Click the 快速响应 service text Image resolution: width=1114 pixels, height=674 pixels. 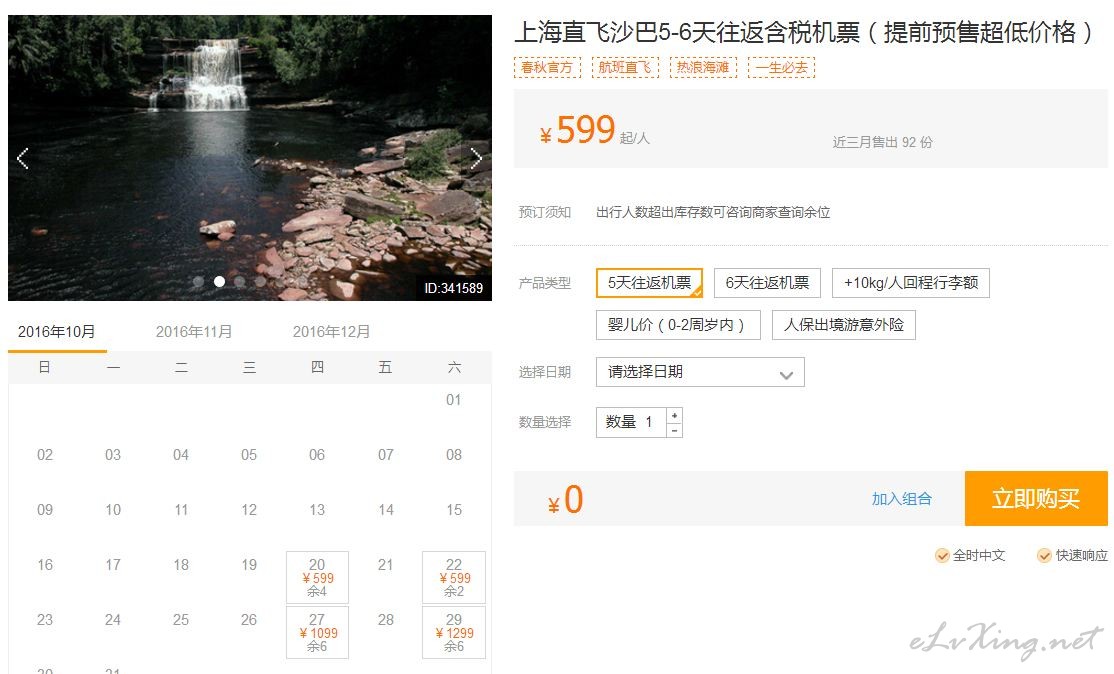1081,555
